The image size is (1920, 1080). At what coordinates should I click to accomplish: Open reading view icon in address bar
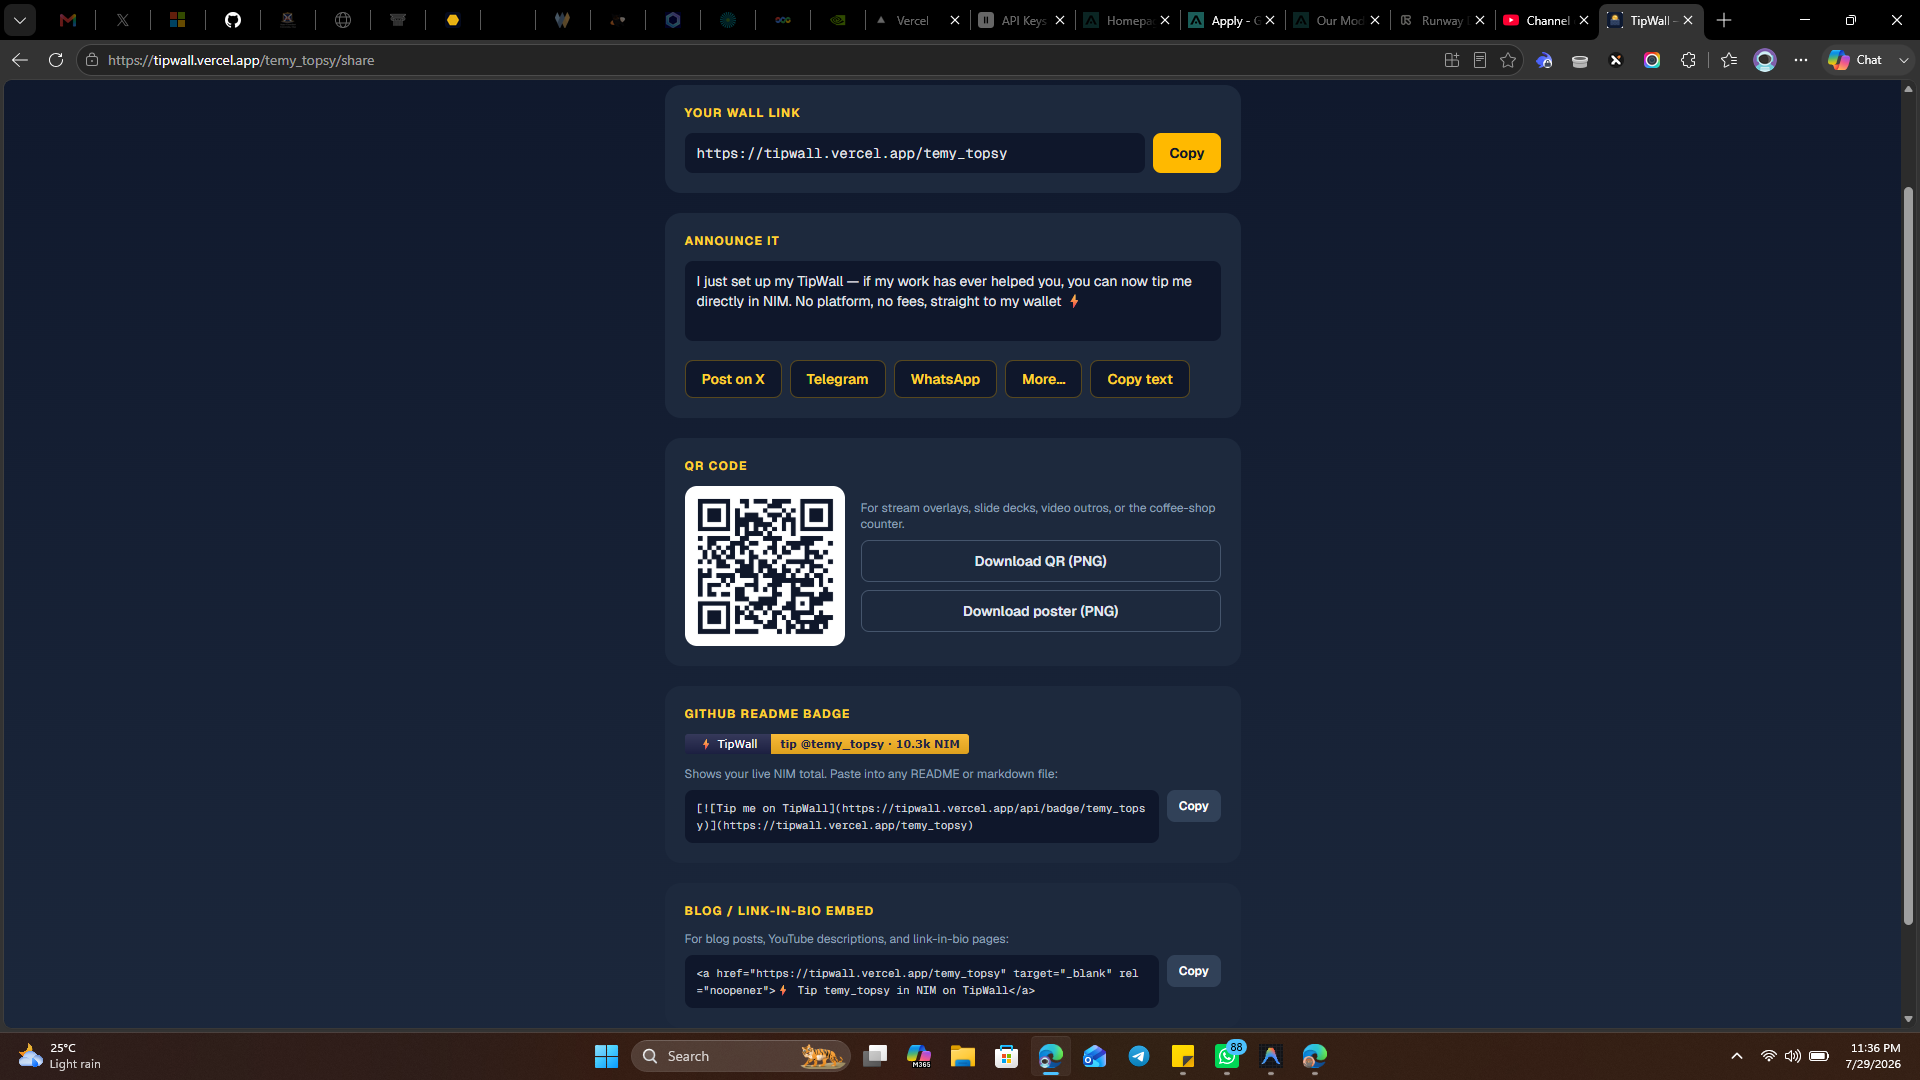[x=1480, y=60]
